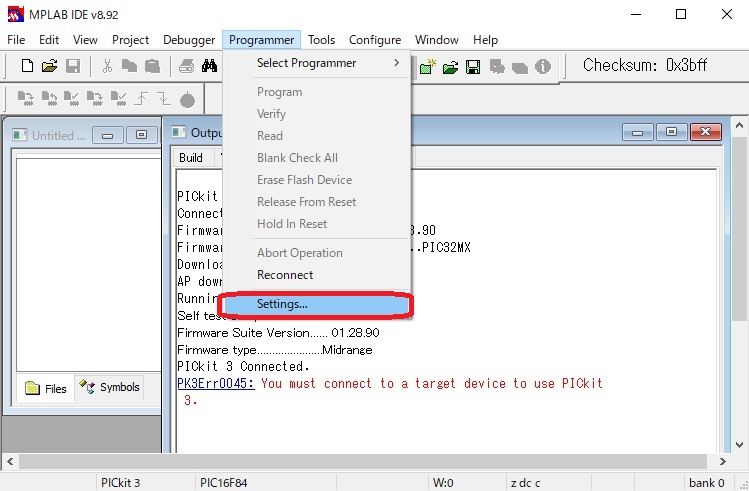This screenshot has width=749, height=491.
Task: Open the File menu
Action: (x=16, y=40)
